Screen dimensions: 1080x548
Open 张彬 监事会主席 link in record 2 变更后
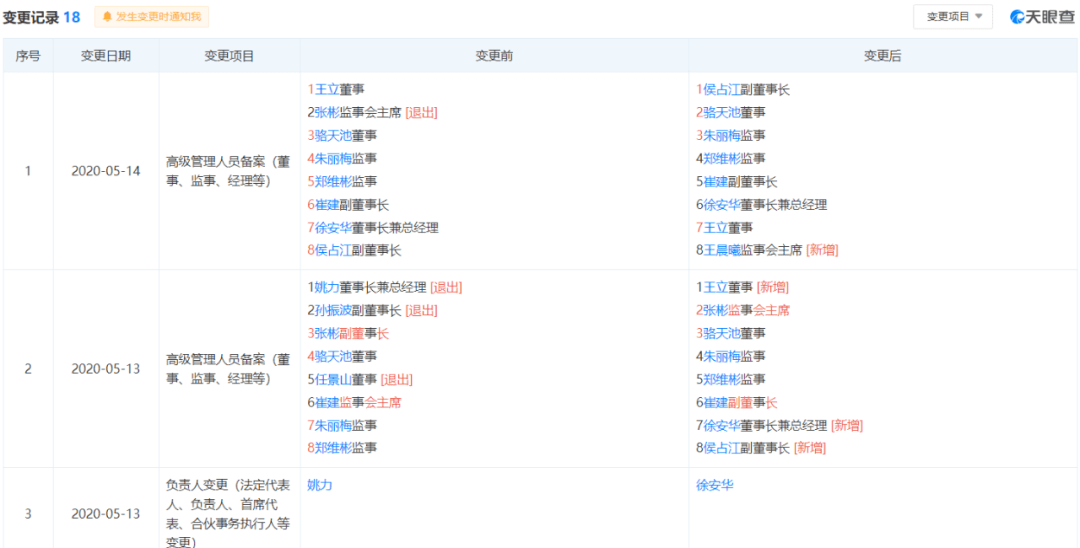(716, 310)
